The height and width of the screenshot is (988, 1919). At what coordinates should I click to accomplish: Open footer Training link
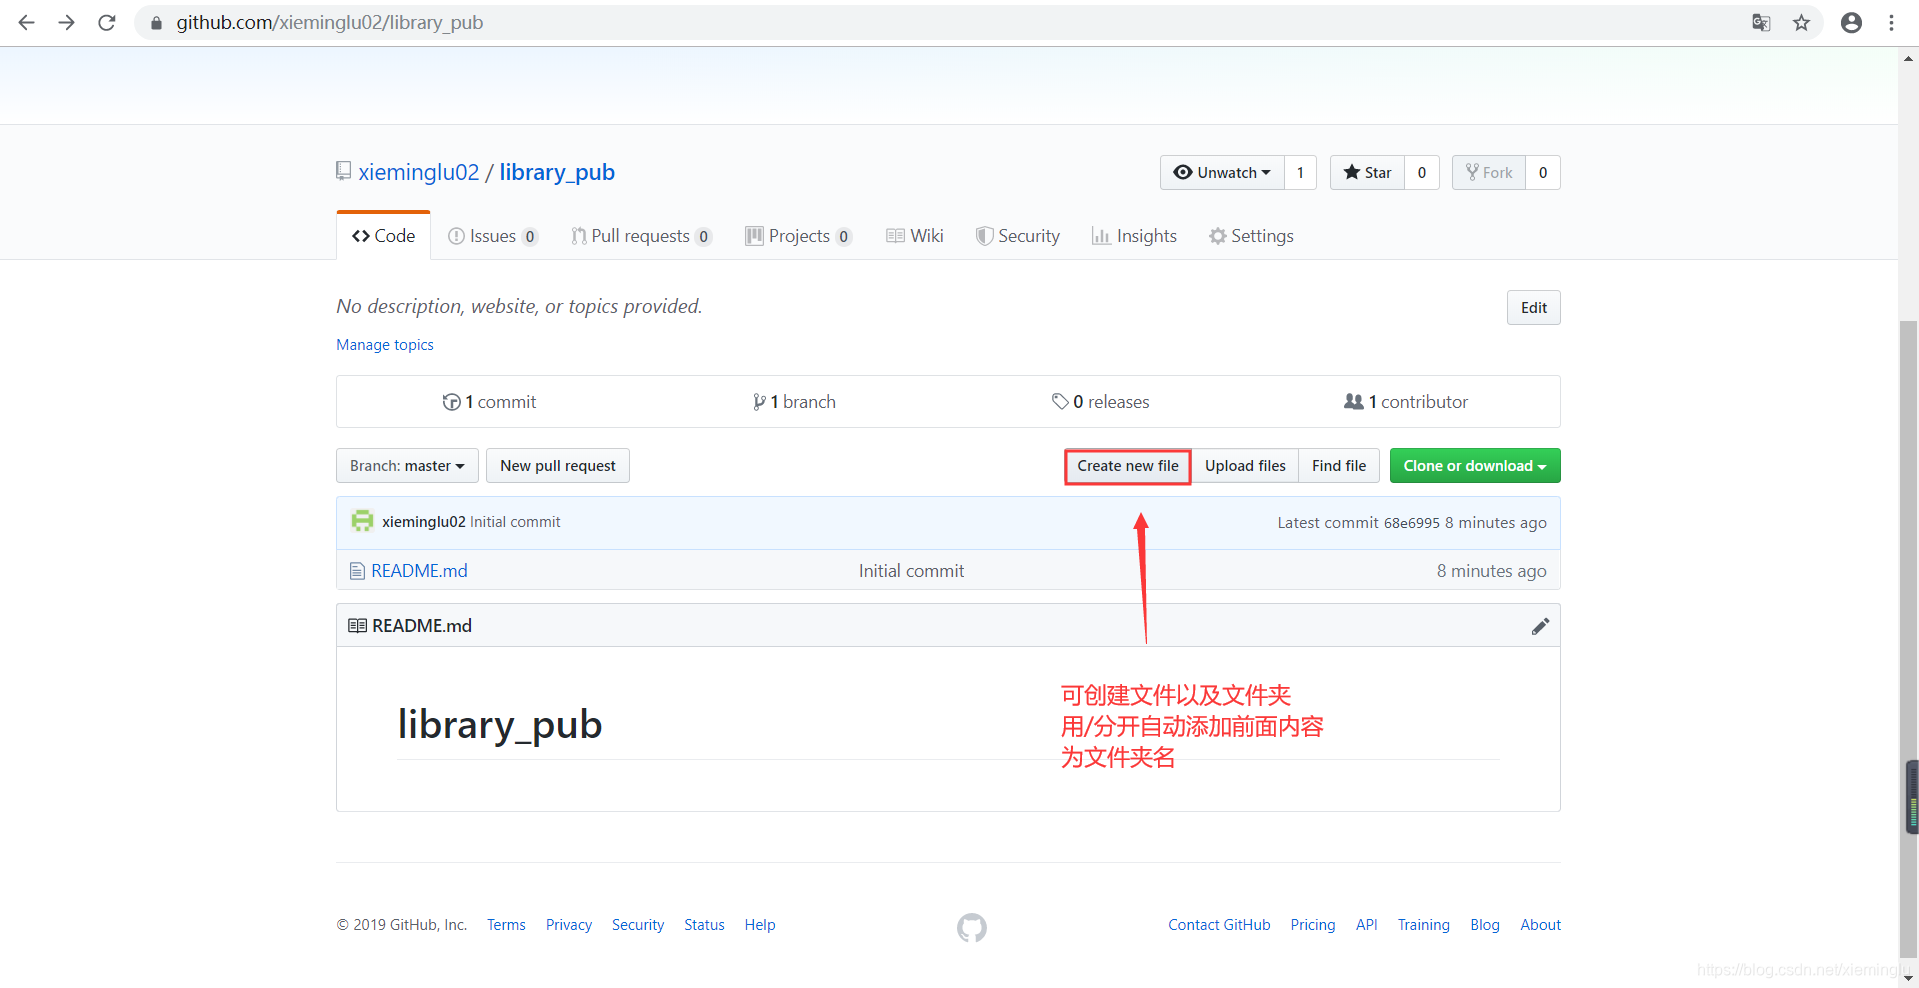(1423, 925)
